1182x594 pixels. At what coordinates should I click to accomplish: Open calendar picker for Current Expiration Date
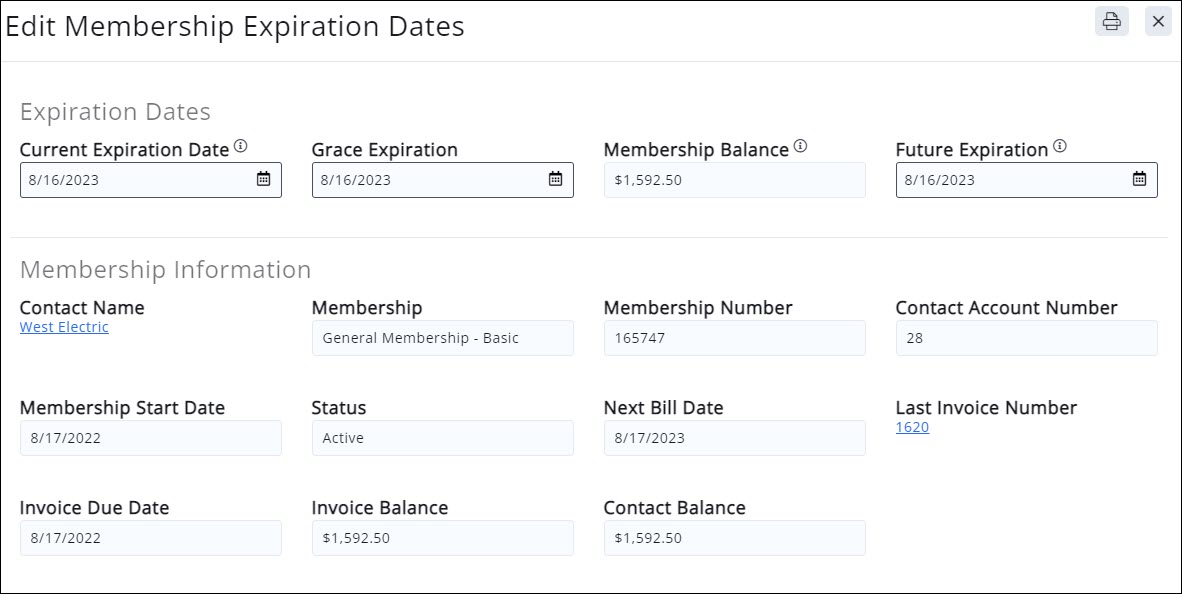263,179
